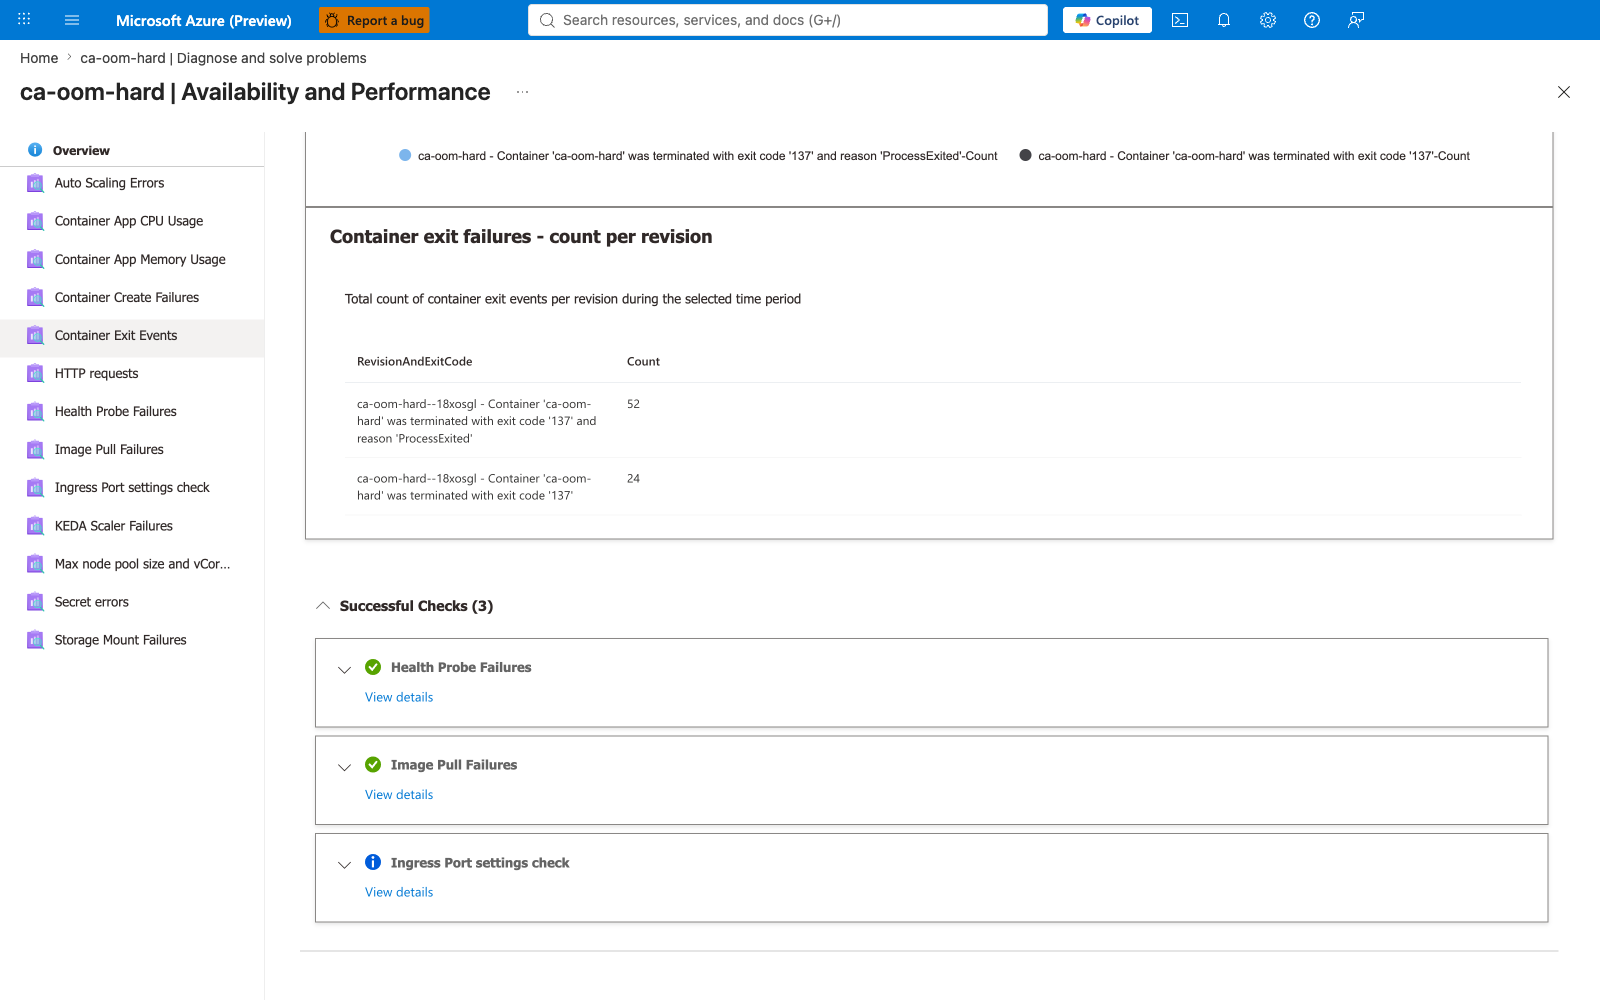Viewport: 1600px width, 1000px height.
Task: Click the Health Probe Failures sidebar icon
Action: pyautogui.click(x=35, y=411)
